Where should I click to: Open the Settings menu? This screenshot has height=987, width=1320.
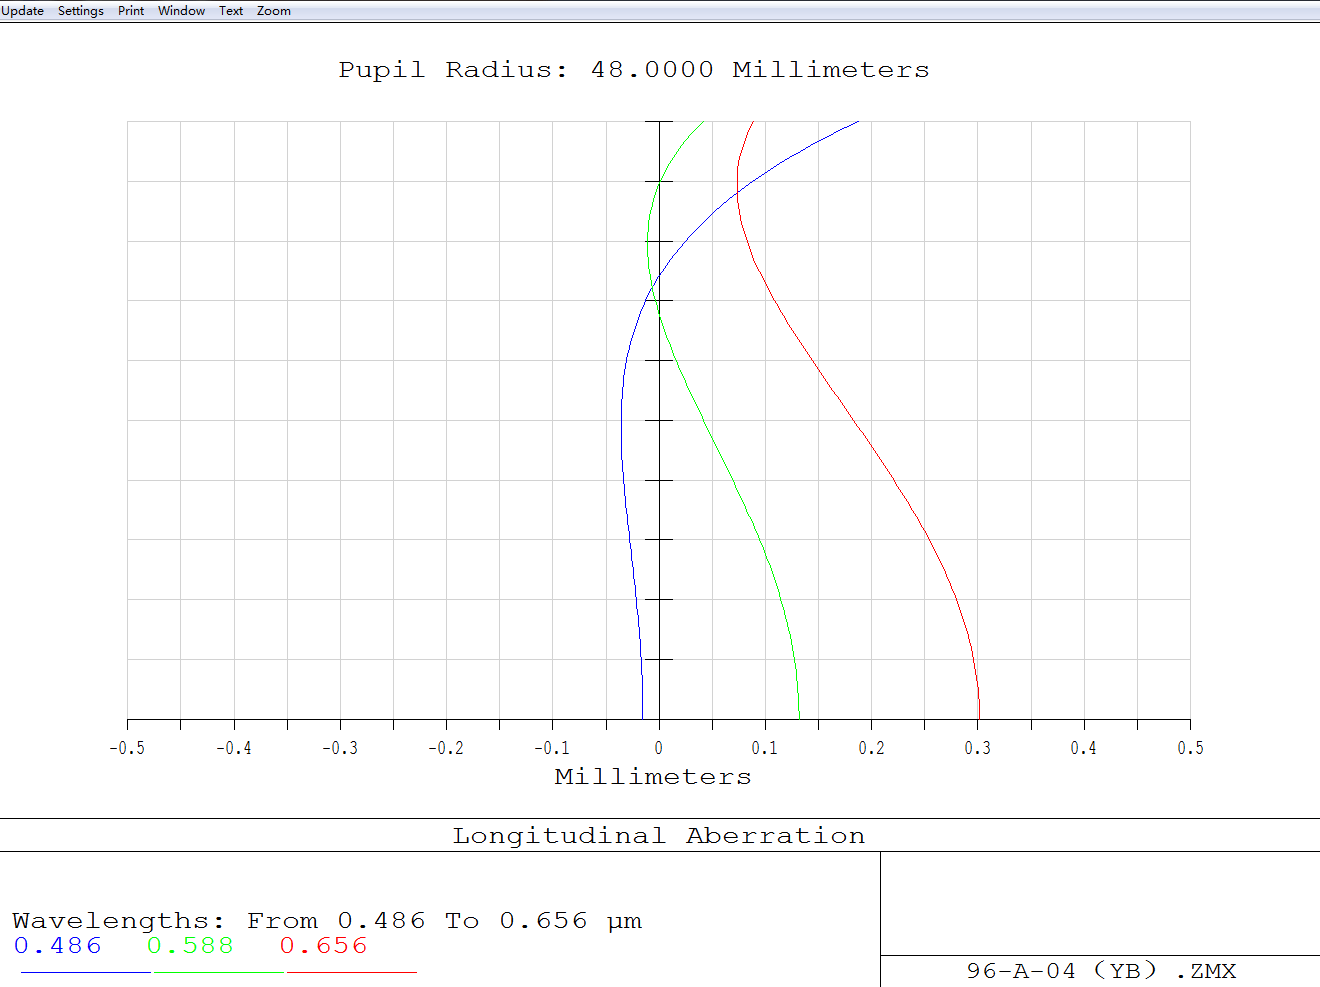[x=80, y=11]
